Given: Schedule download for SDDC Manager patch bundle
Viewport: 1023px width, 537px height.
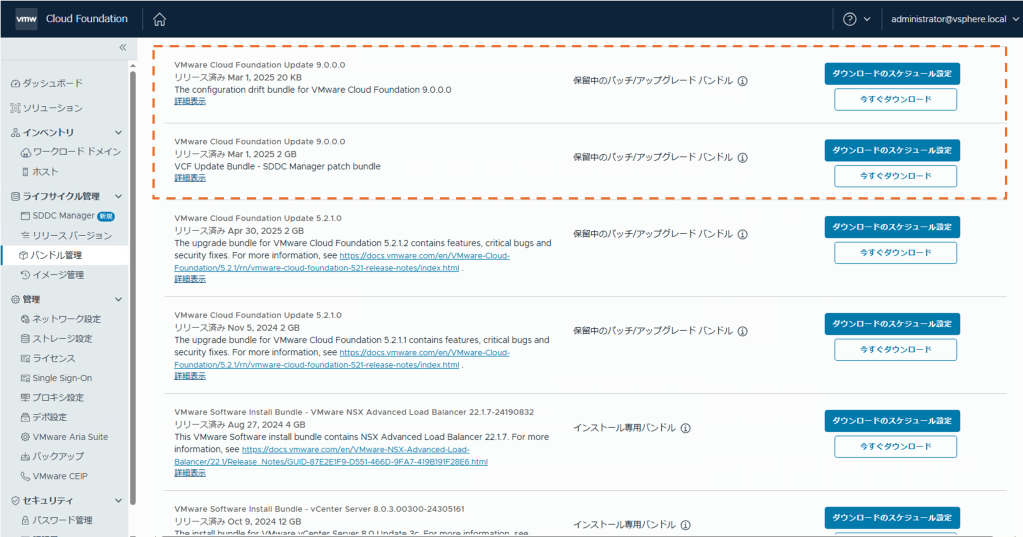Looking at the screenshot, I should point(892,150).
